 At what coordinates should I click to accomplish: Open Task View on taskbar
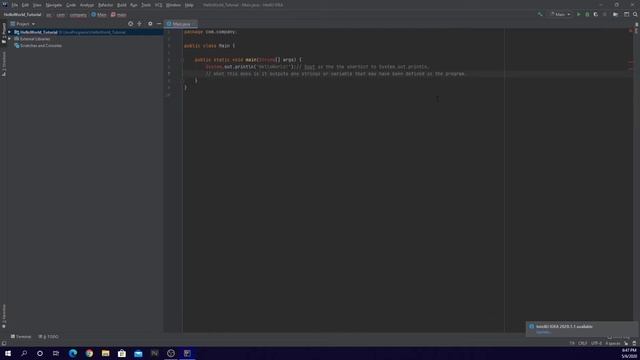56,353
